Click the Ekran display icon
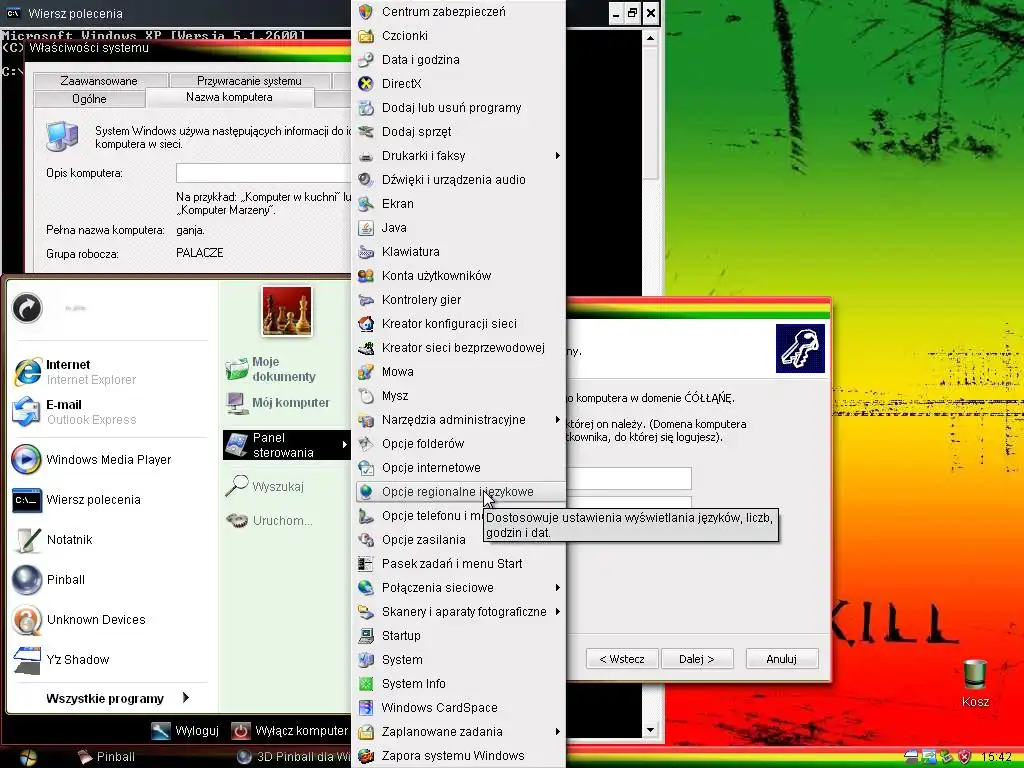This screenshot has height=768, width=1024. pos(366,204)
